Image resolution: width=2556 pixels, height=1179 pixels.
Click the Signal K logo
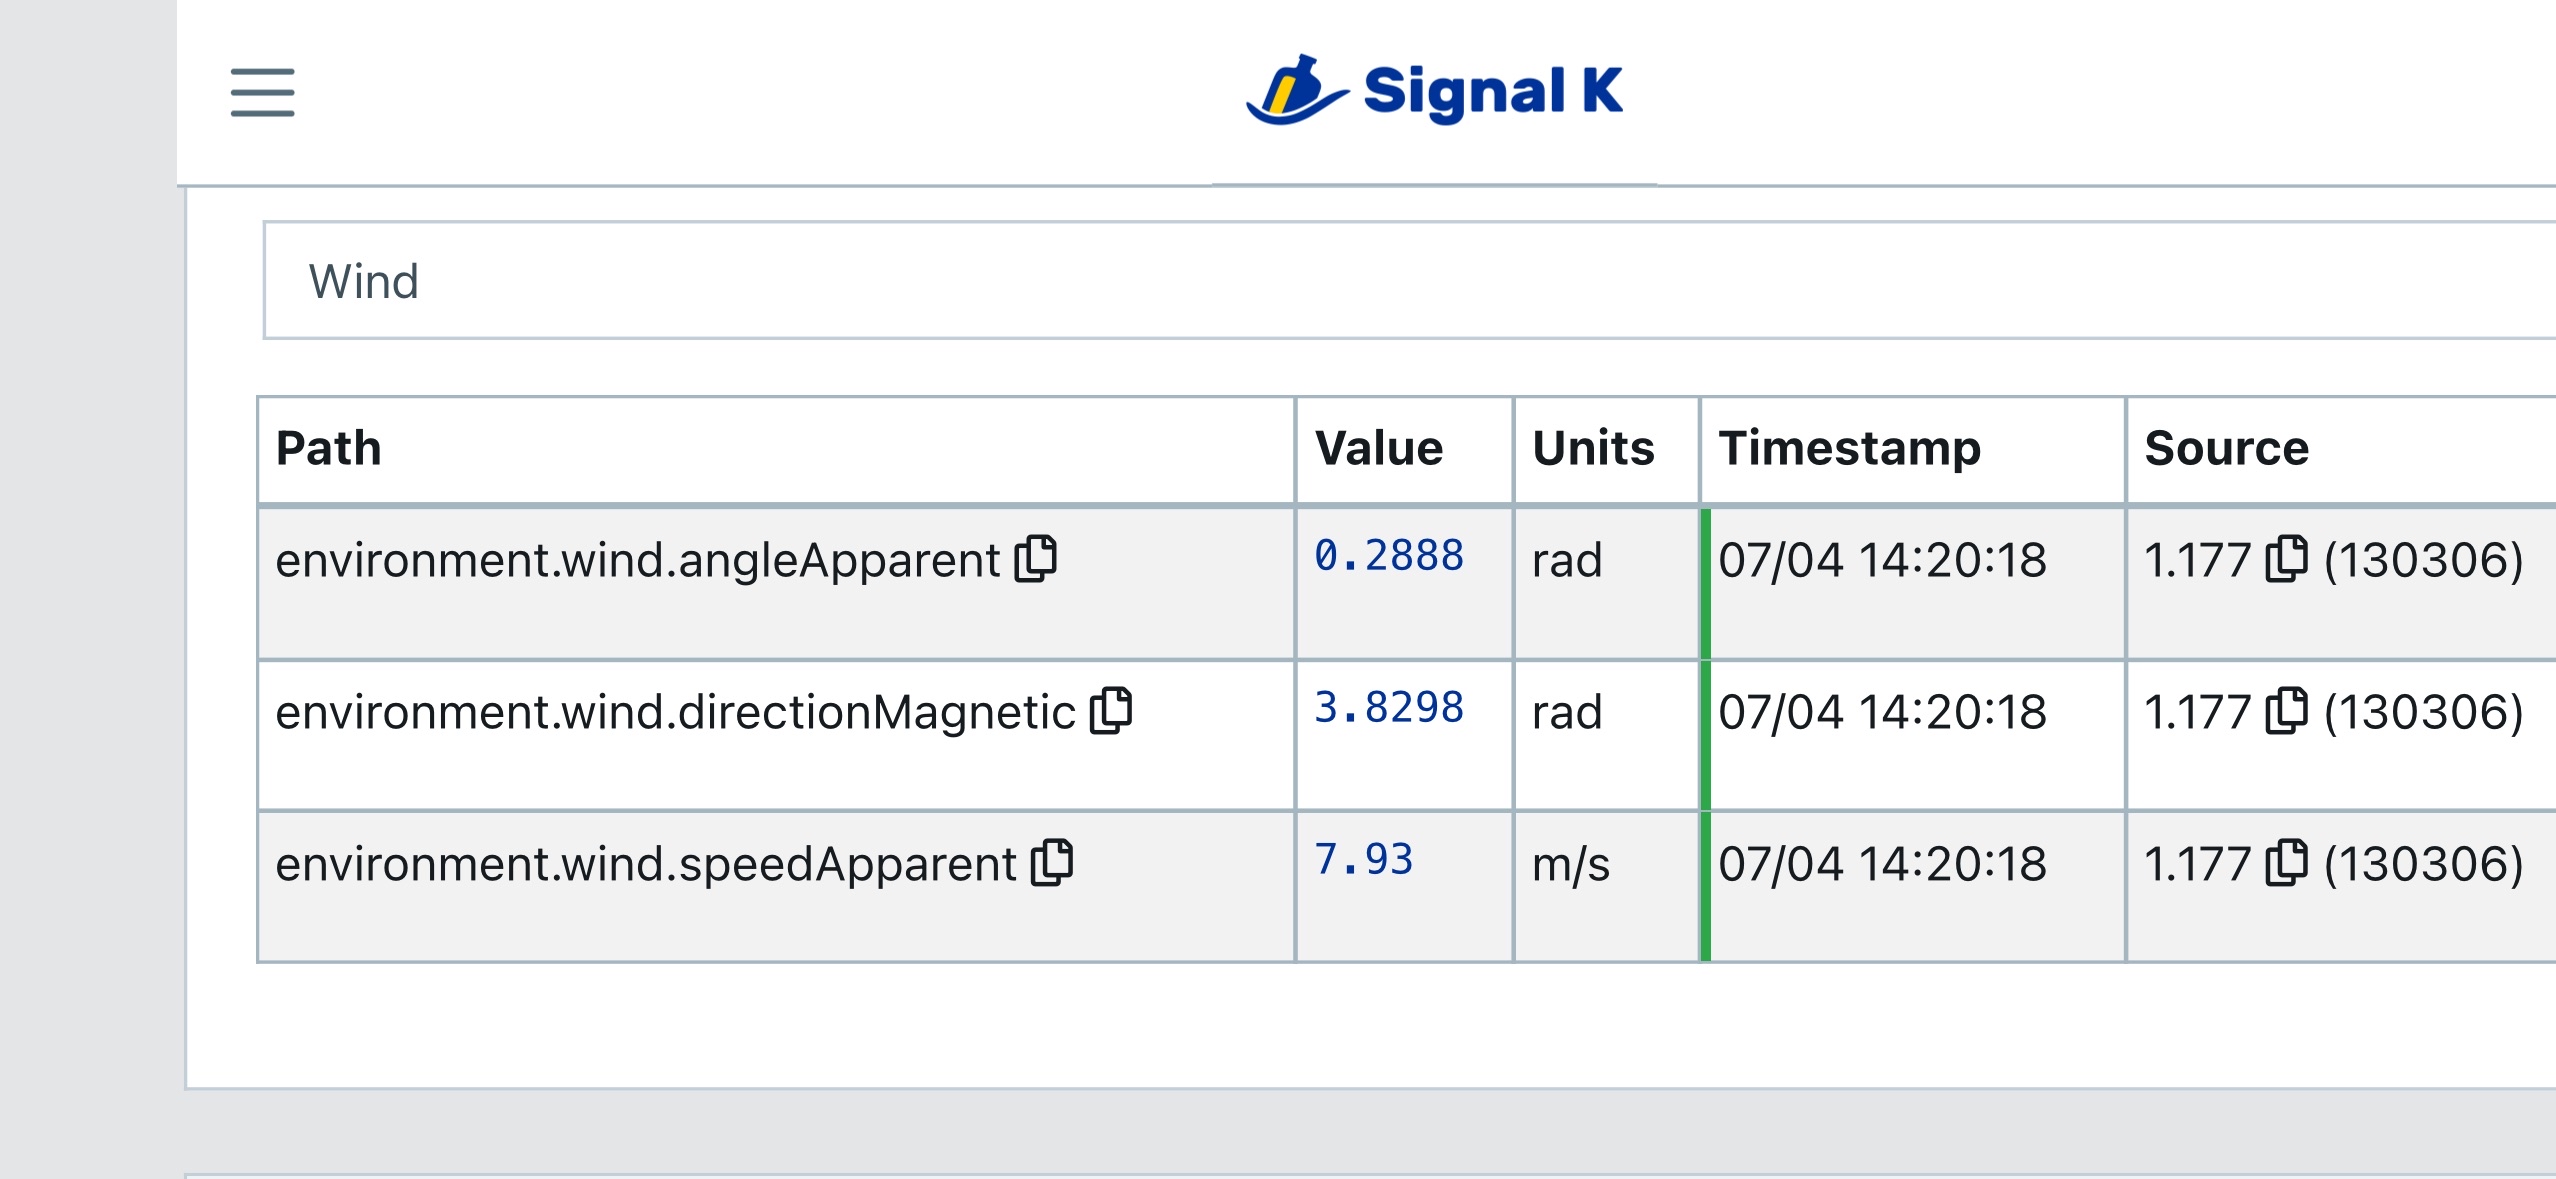[1434, 92]
